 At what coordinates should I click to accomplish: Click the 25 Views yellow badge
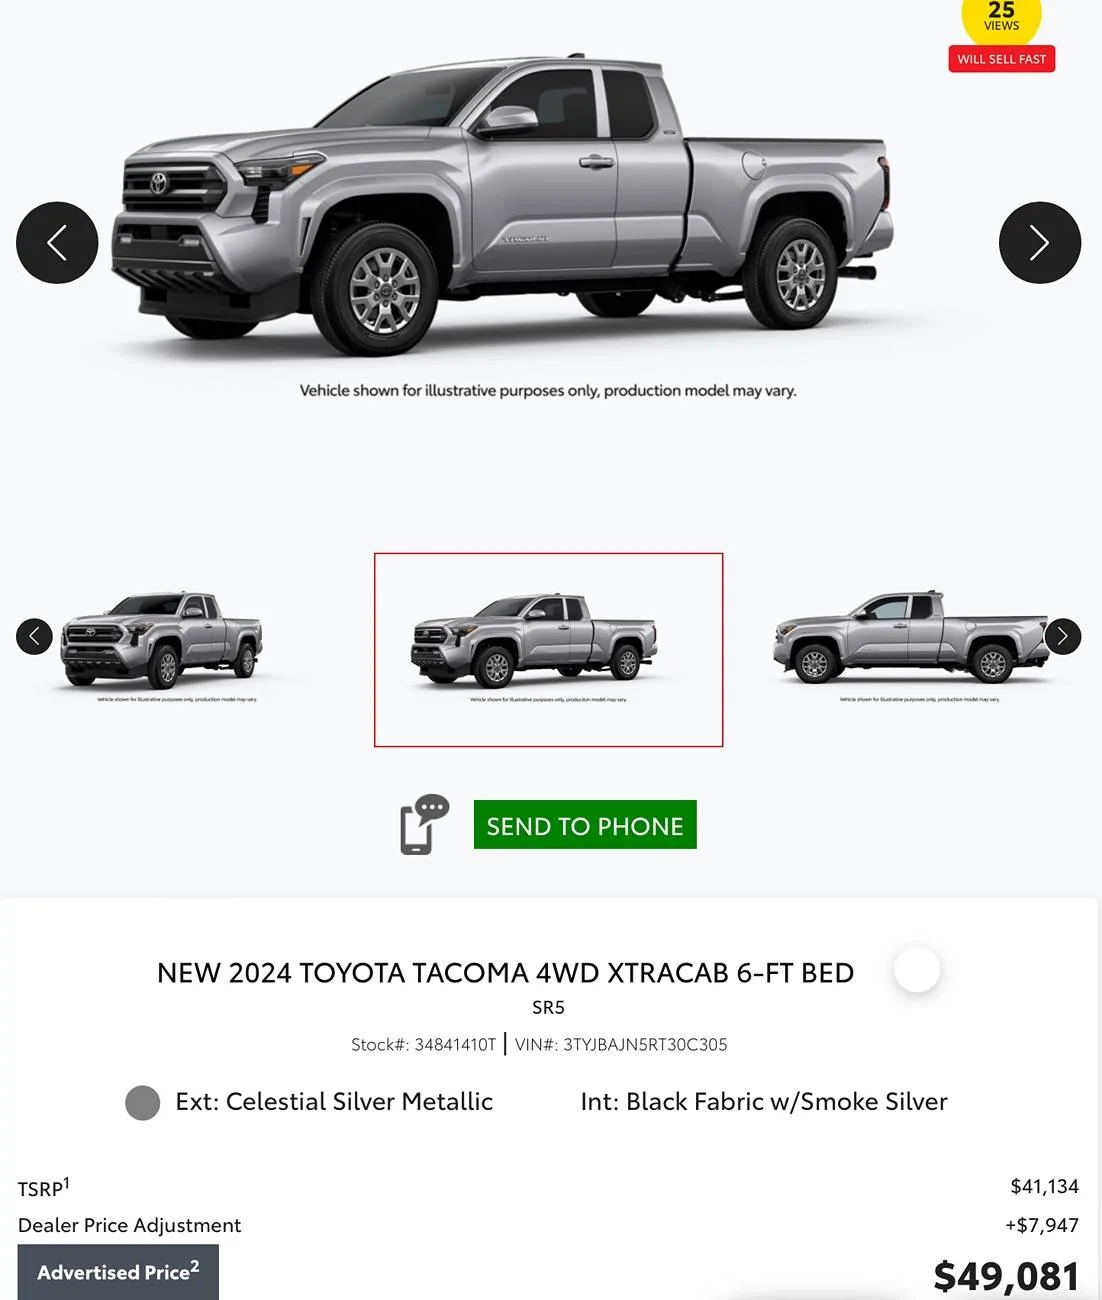(x=1001, y=18)
